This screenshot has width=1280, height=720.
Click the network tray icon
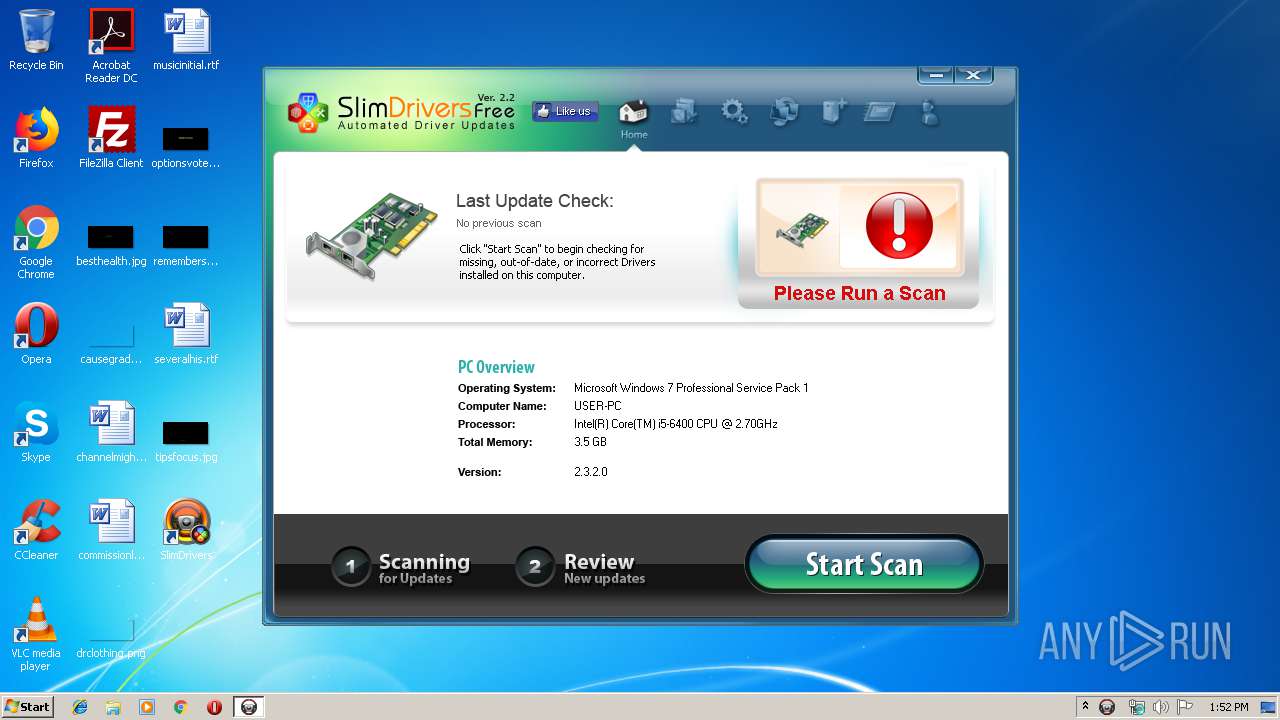coord(1136,707)
